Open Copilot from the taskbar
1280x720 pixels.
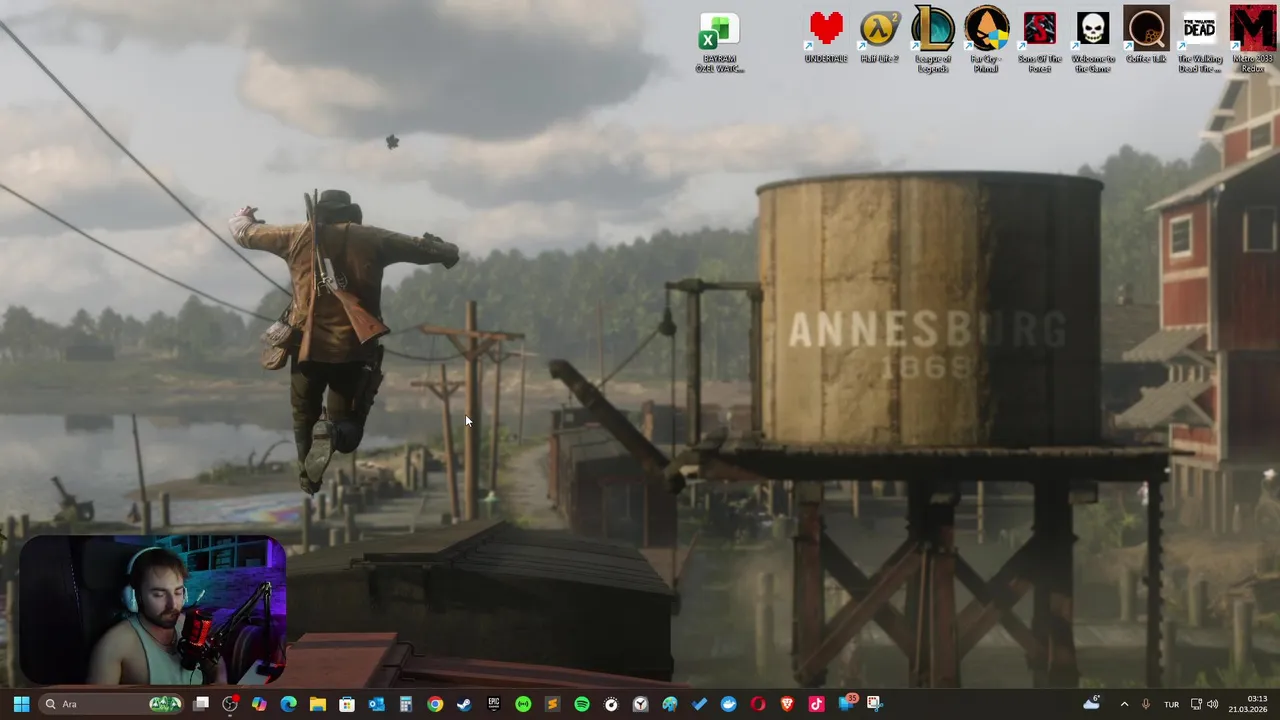coord(259,704)
